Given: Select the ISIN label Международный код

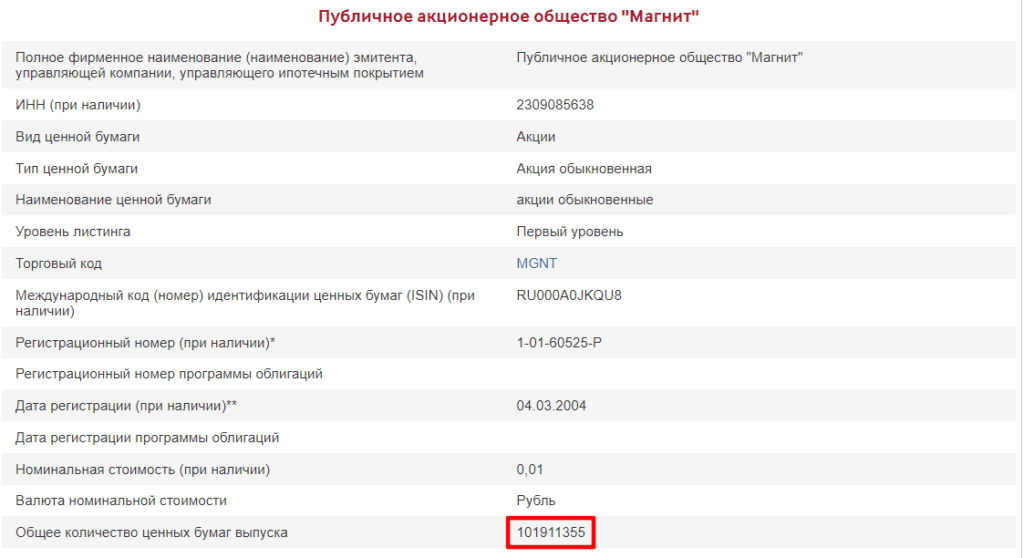Looking at the screenshot, I should click(x=245, y=303).
